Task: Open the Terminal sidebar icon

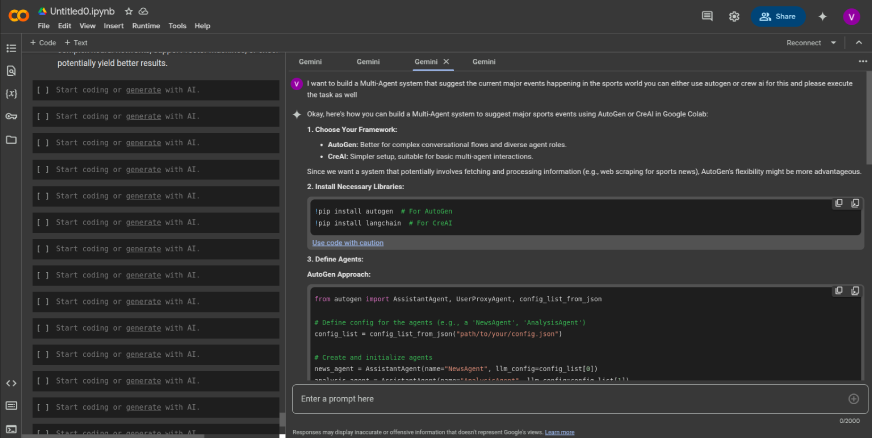Action: click(x=11, y=429)
